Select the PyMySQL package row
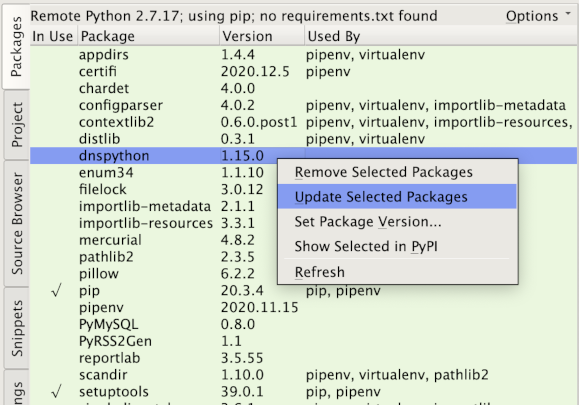 [x=304, y=325]
